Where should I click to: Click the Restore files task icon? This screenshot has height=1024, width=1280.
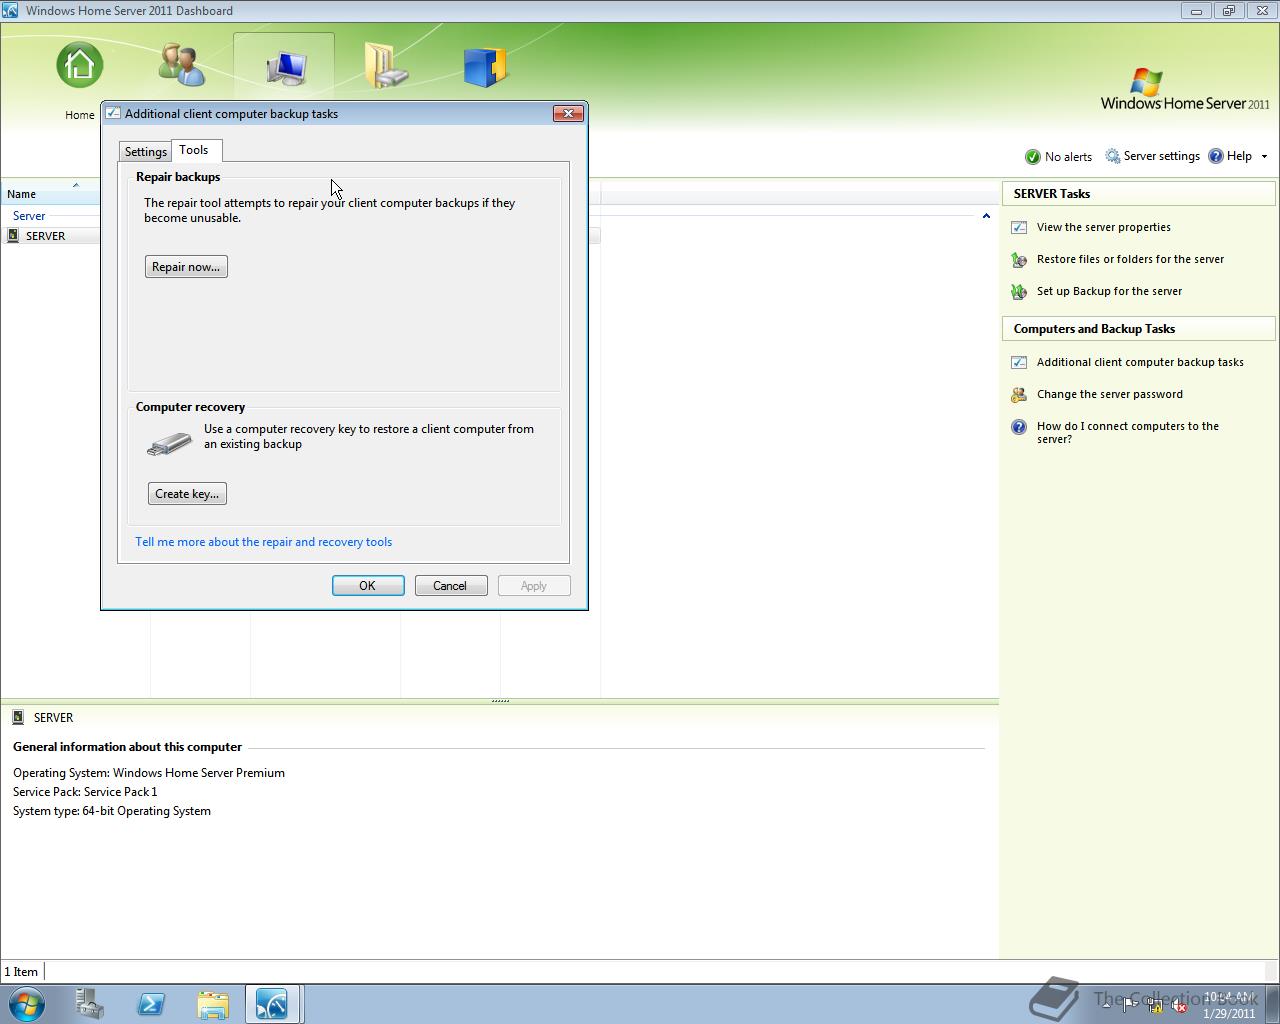(1019, 259)
